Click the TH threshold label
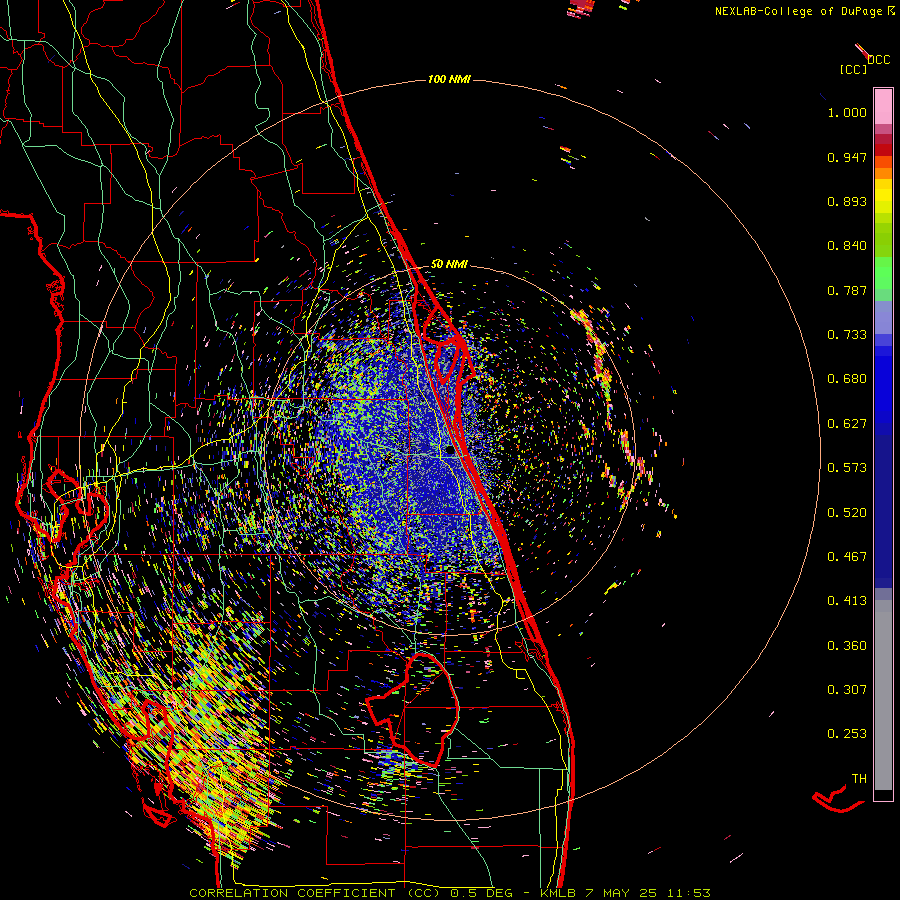This screenshot has height=900, width=900. coord(859,779)
